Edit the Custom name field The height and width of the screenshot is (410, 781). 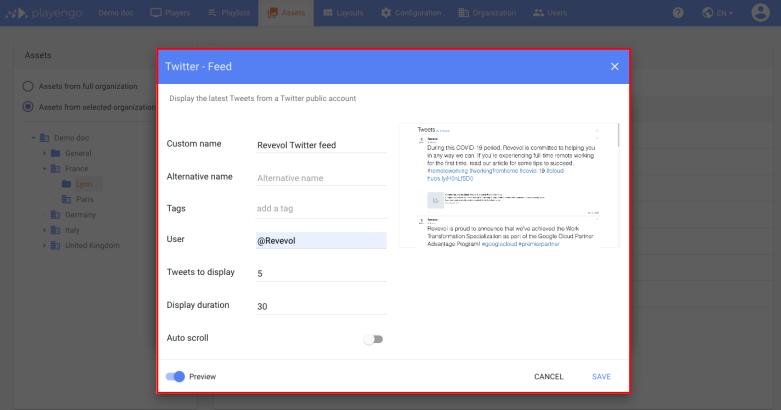[x=321, y=145]
